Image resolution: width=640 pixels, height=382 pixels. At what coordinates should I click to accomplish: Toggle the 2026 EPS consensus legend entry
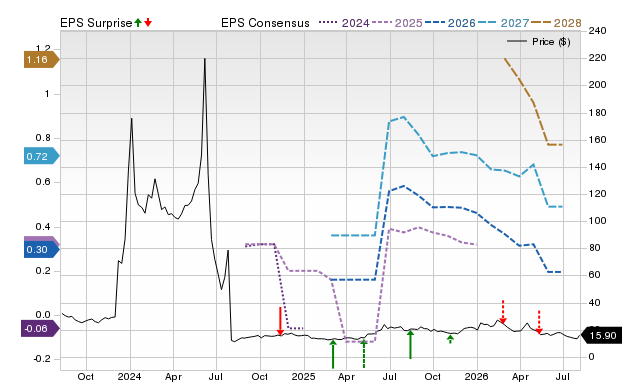[450, 23]
